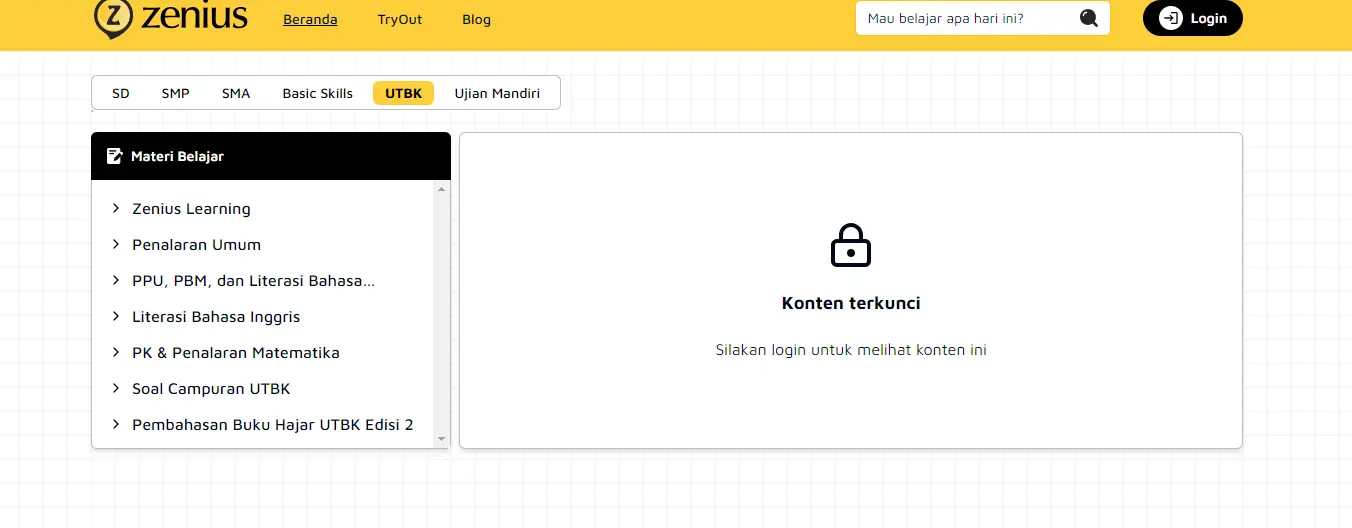Click the Materi Belajar header text
The height and width of the screenshot is (528, 1352).
177,156
